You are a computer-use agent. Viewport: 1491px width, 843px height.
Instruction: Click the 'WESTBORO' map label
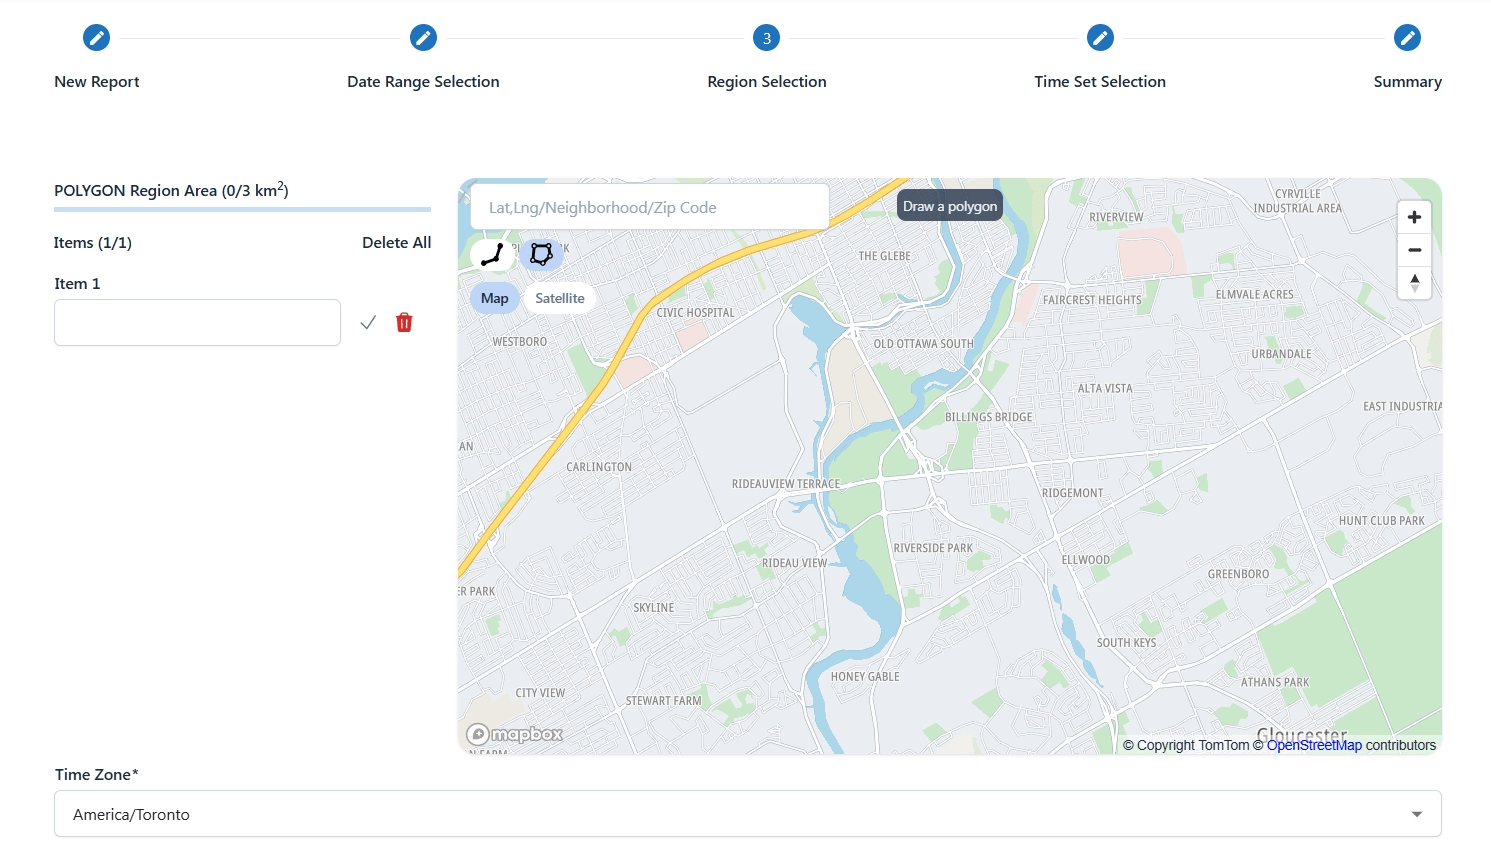(x=519, y=342)
